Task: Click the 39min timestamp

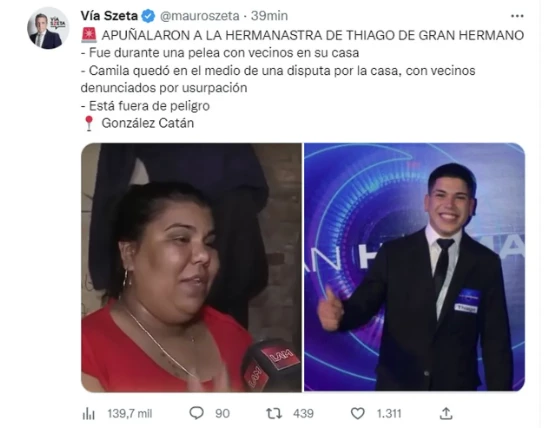Action: click(269, 16)
